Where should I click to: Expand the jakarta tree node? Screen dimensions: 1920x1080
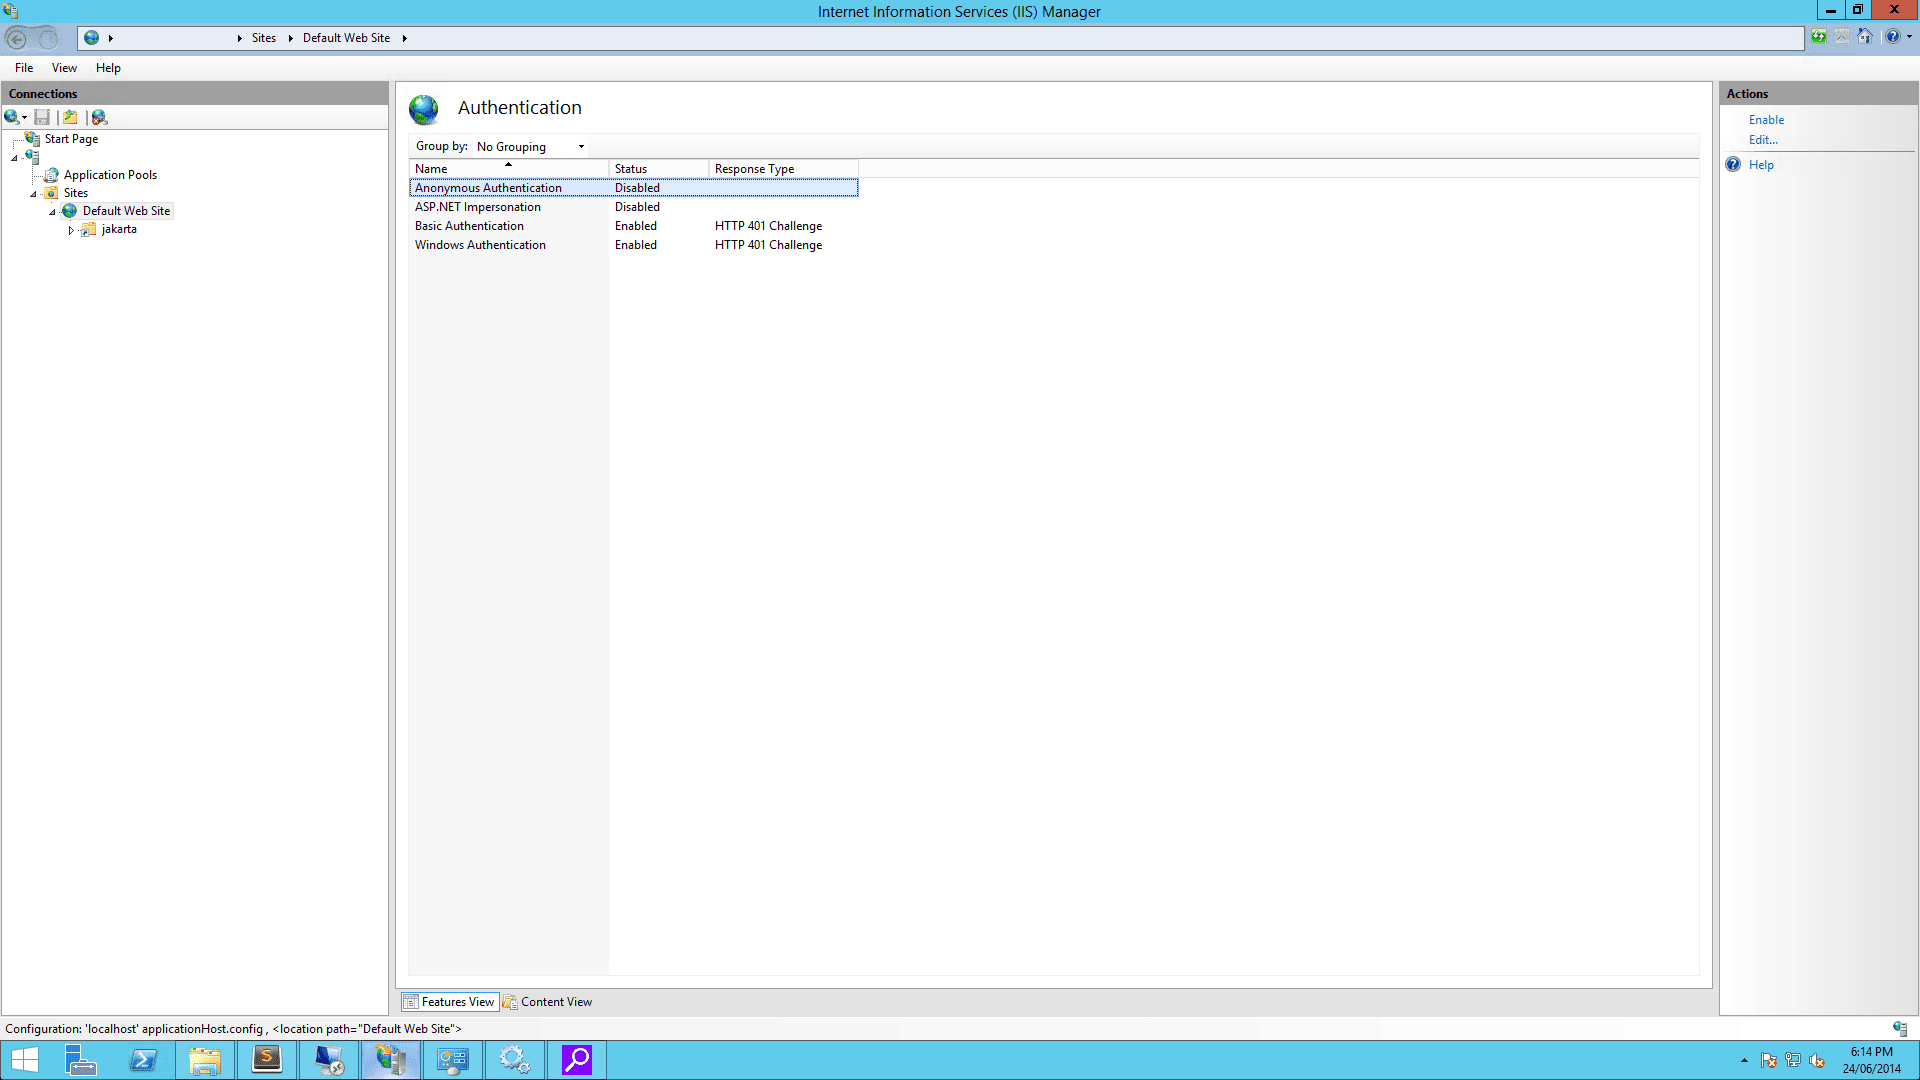tap(71, 230)
